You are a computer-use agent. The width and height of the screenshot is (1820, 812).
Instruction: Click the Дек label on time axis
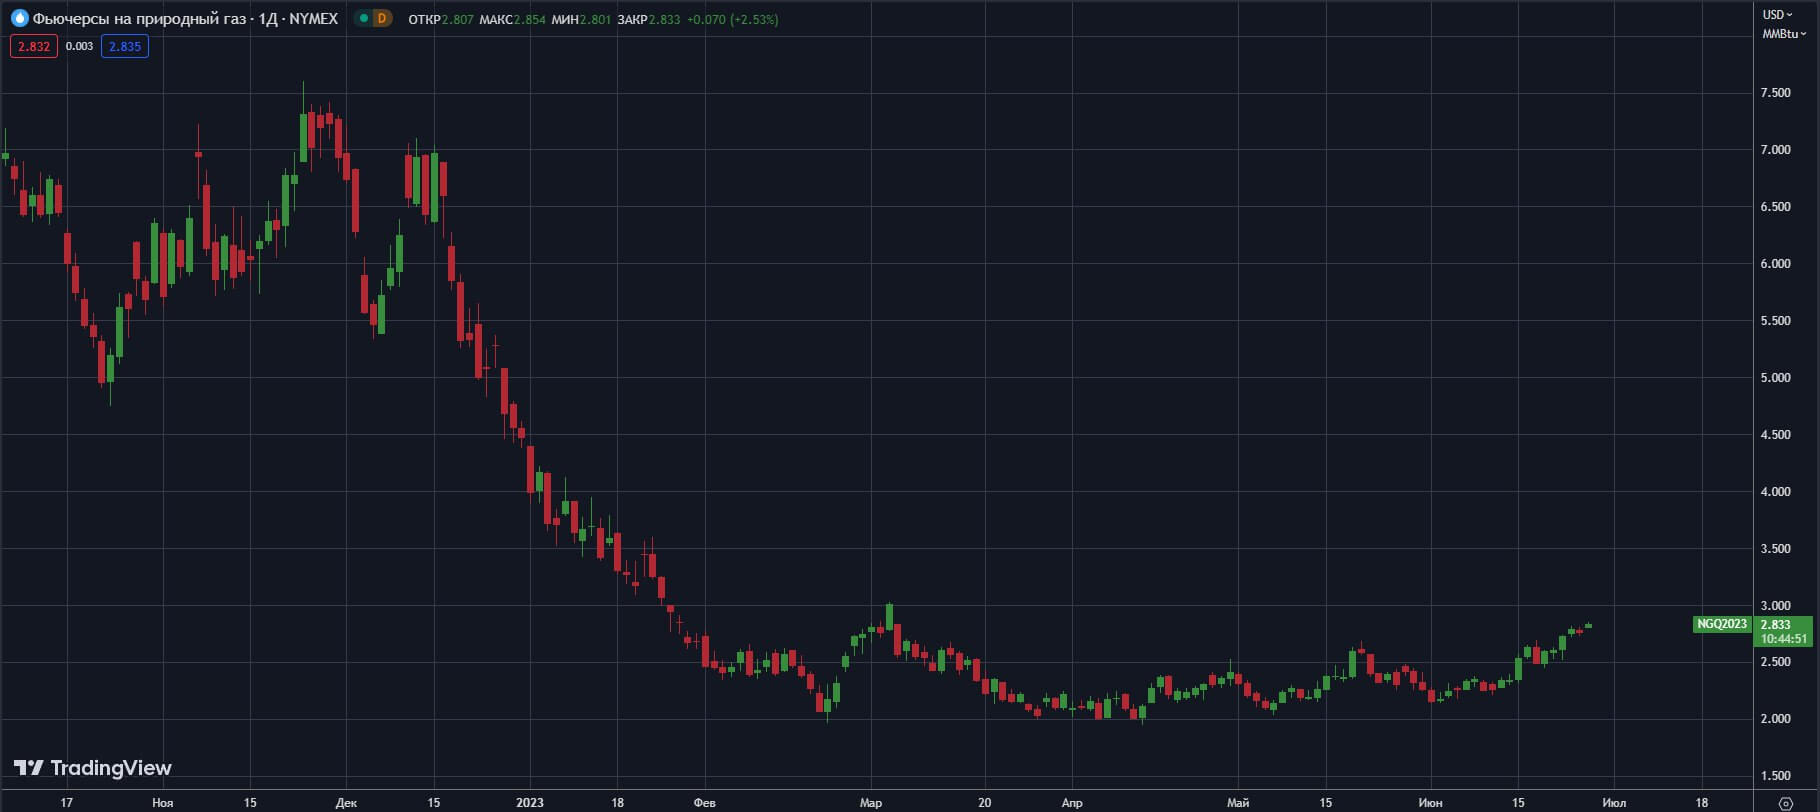pos(346,803)
